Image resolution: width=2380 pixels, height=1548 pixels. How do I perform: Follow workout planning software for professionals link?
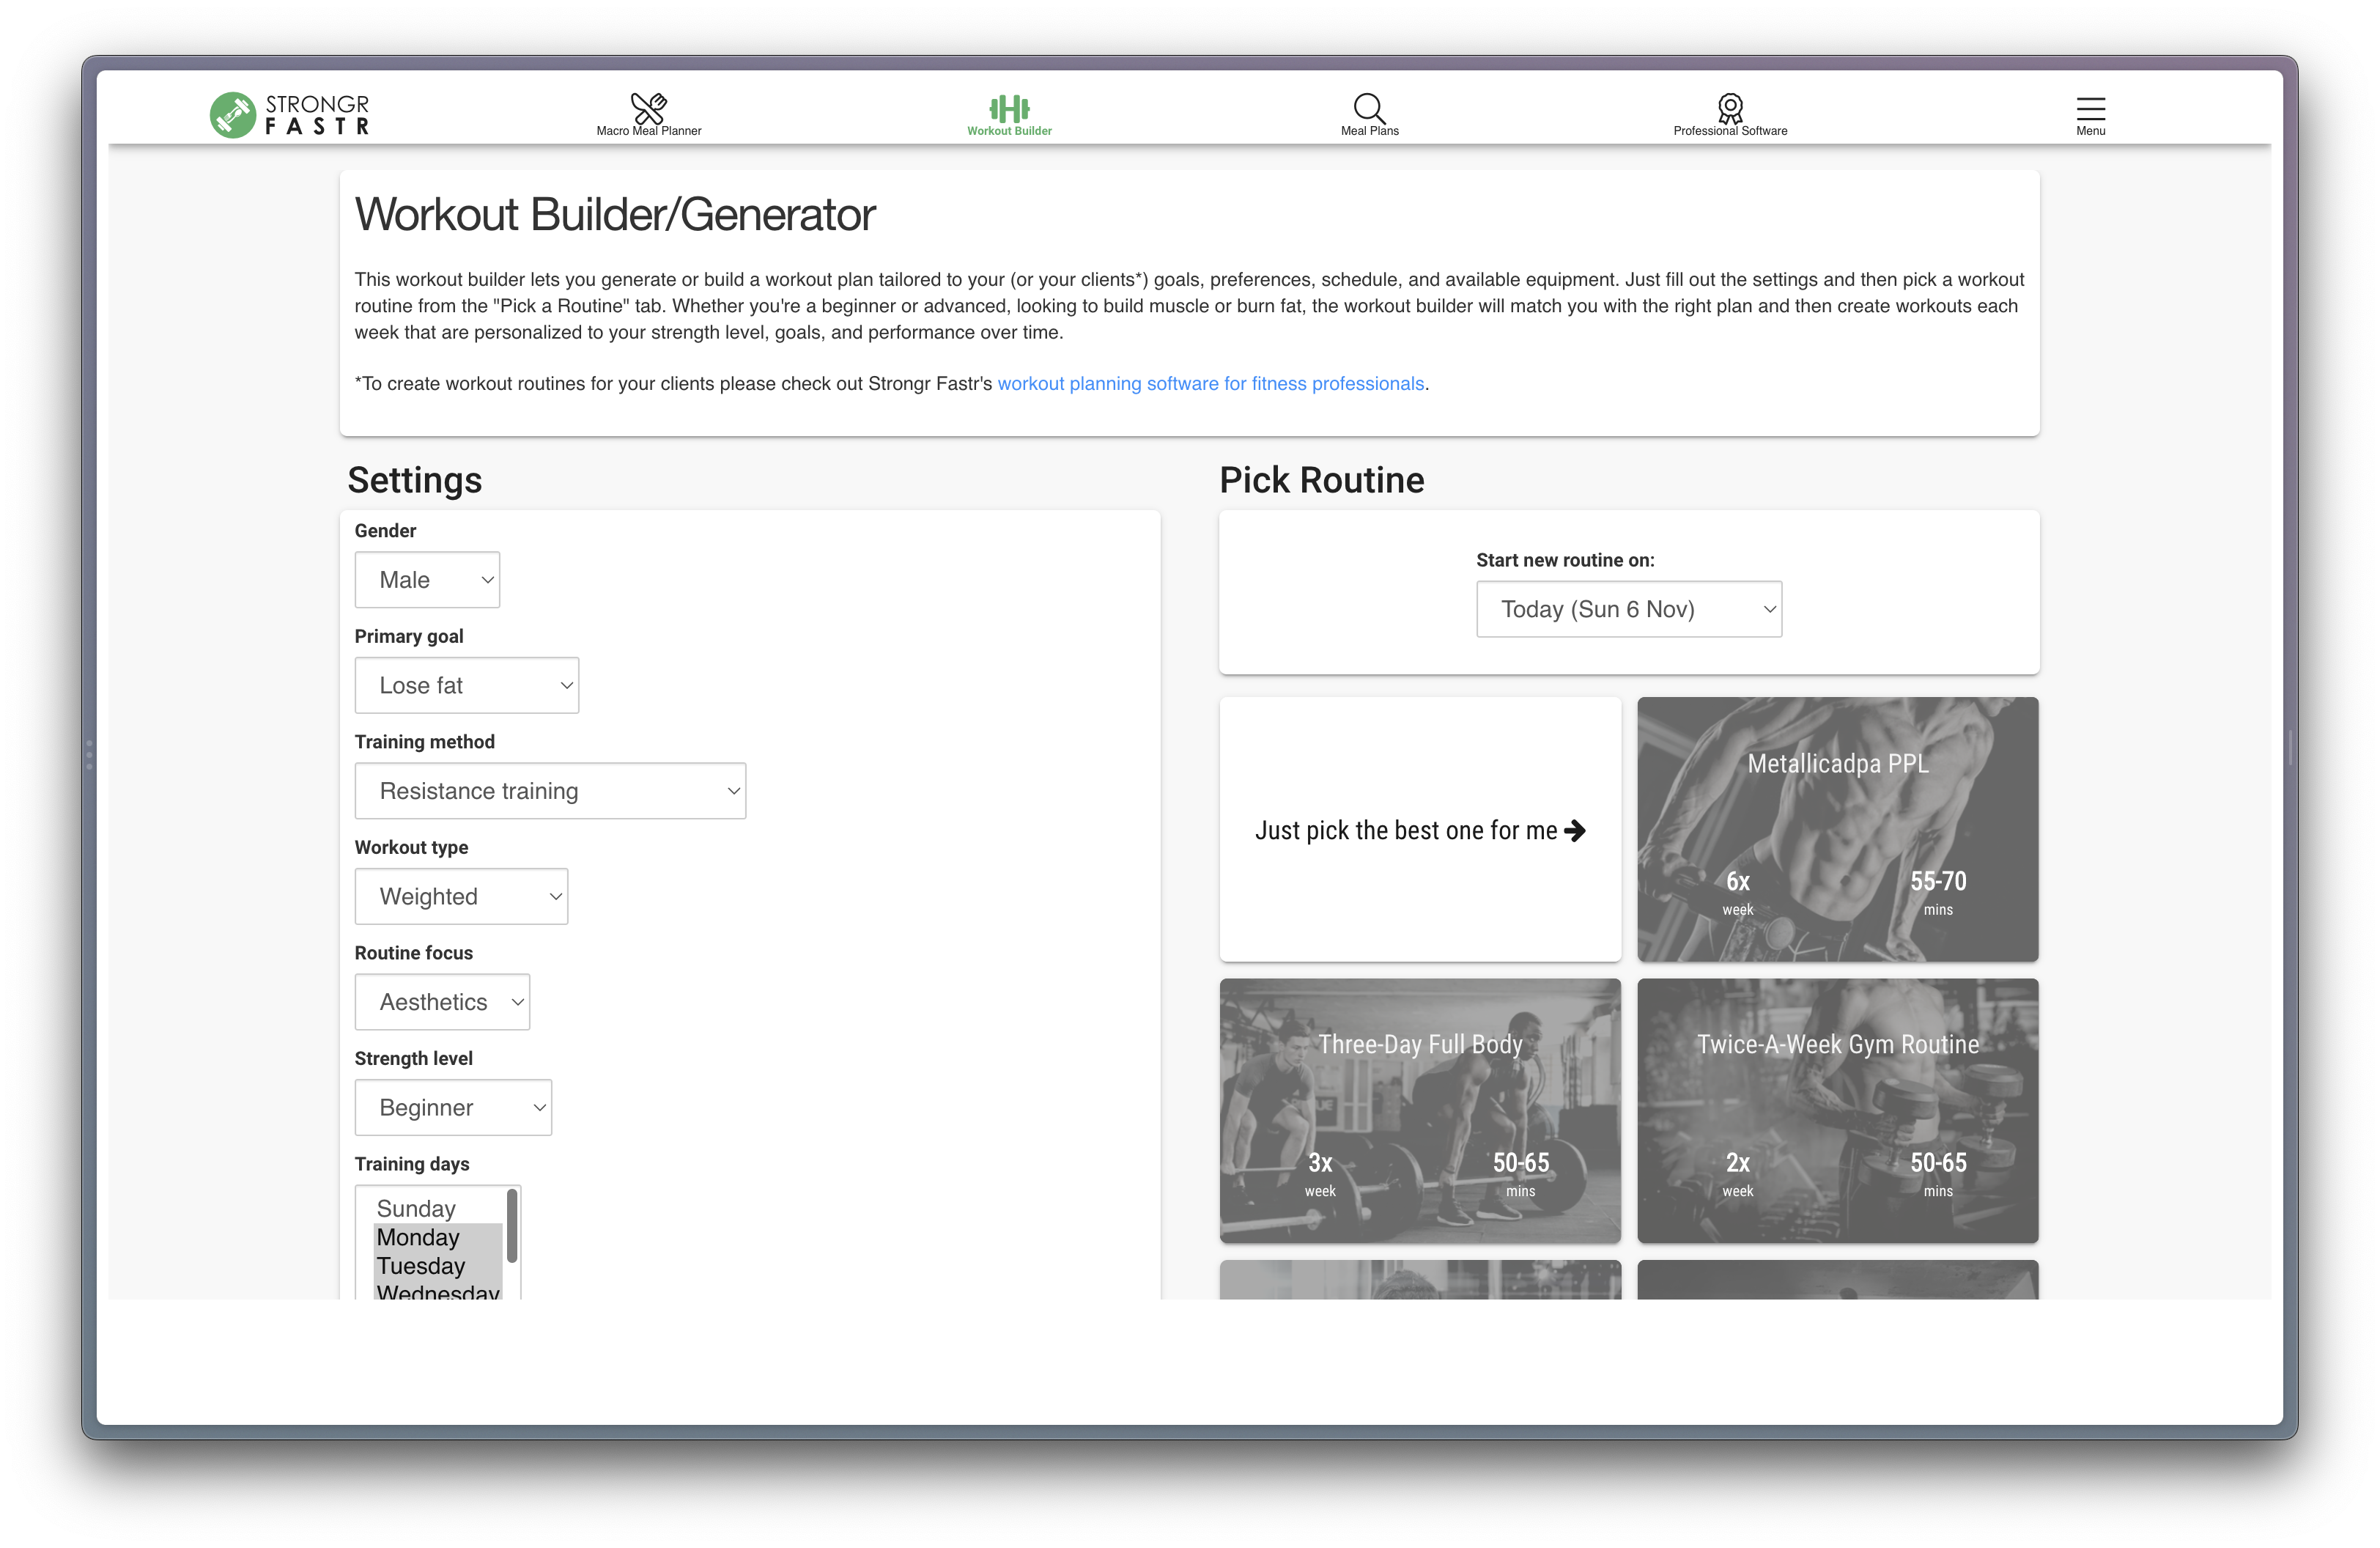pyautogui.click(x=1210, y=384)
